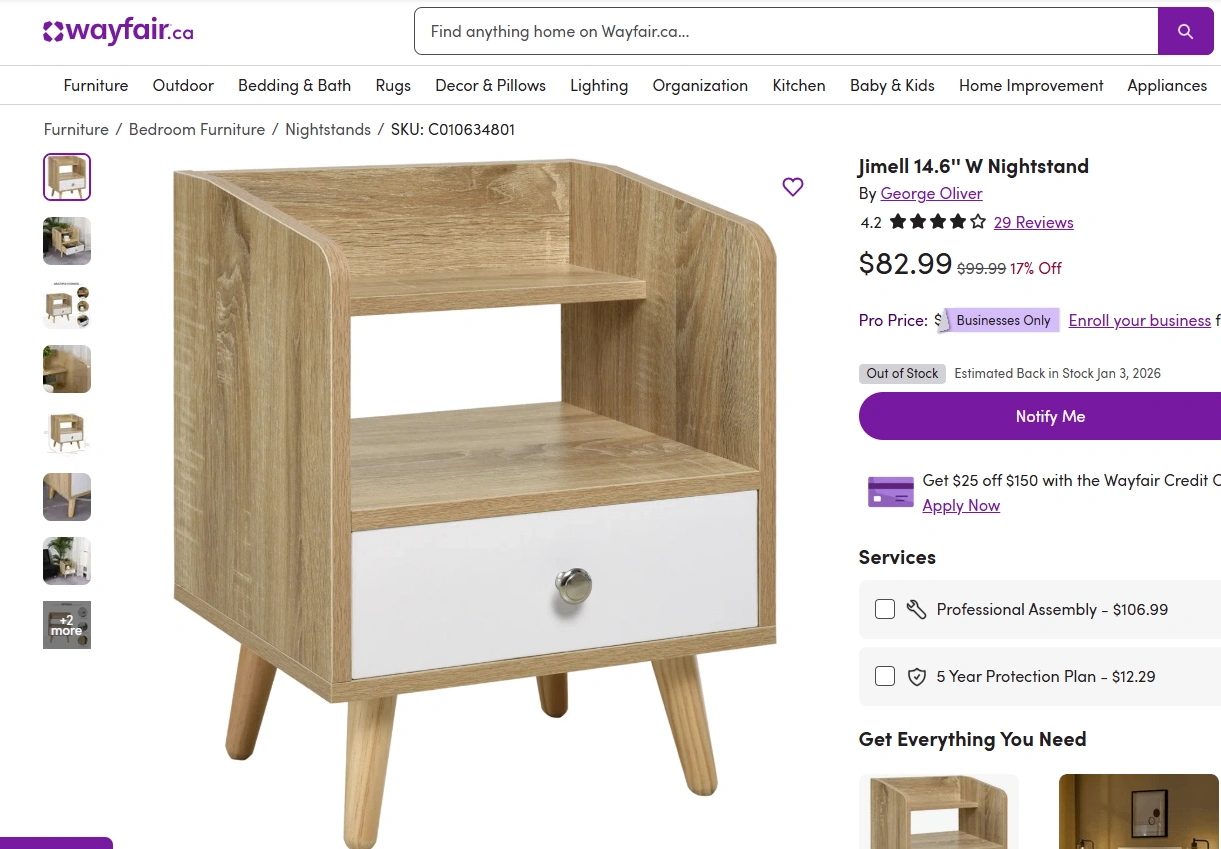
Task: Enable the Professional Assembly checkbox
Action: [885, 609]
